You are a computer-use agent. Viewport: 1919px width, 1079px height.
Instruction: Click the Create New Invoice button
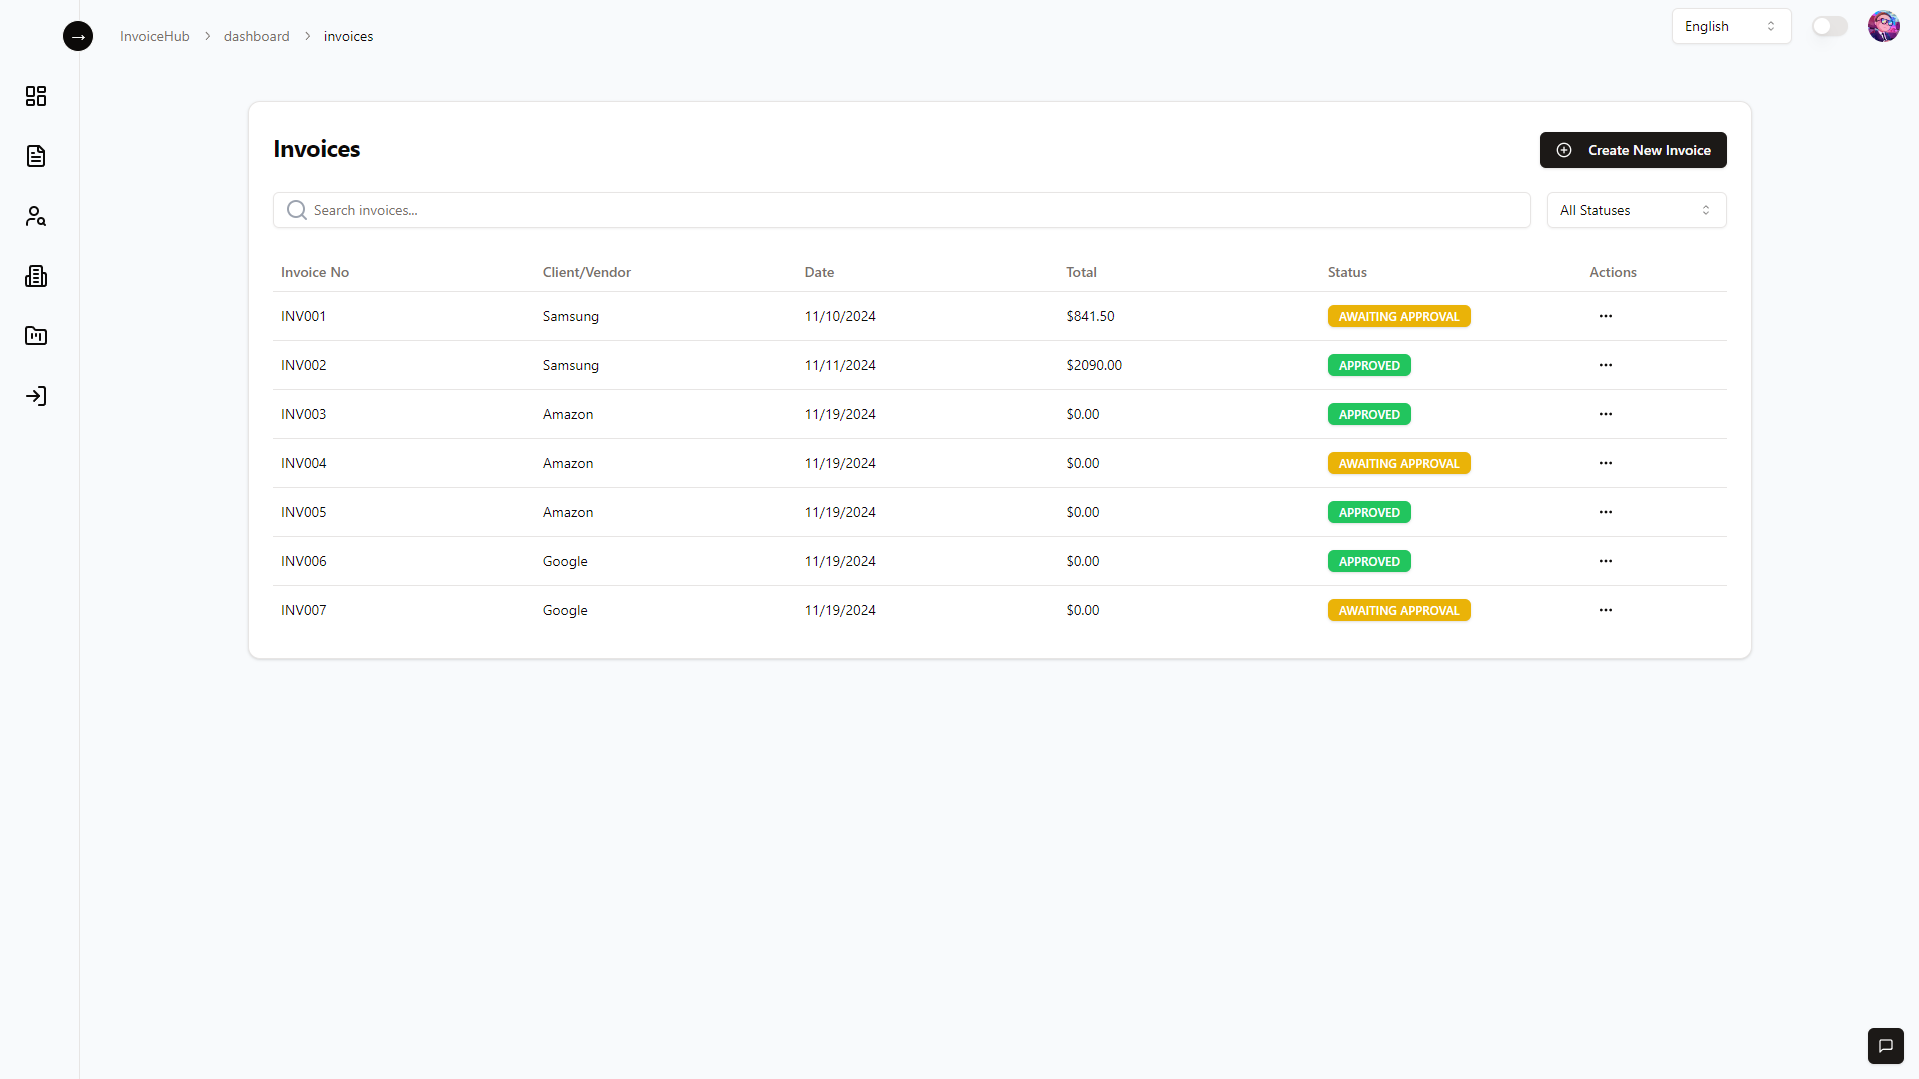click(1632, 150)
